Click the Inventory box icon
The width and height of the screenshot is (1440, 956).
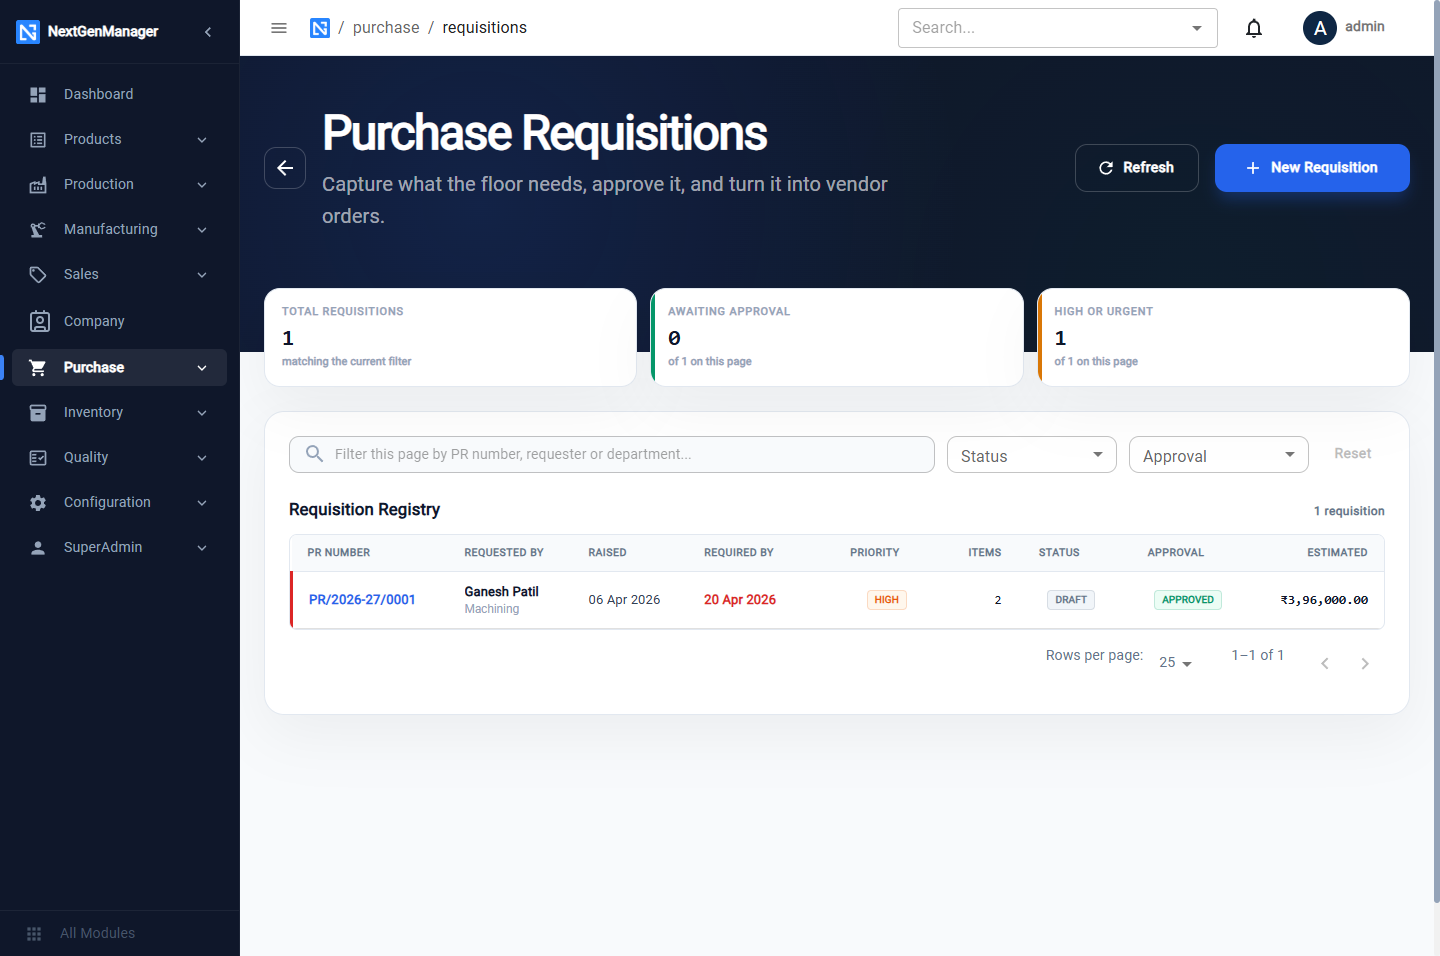point(38,413)
